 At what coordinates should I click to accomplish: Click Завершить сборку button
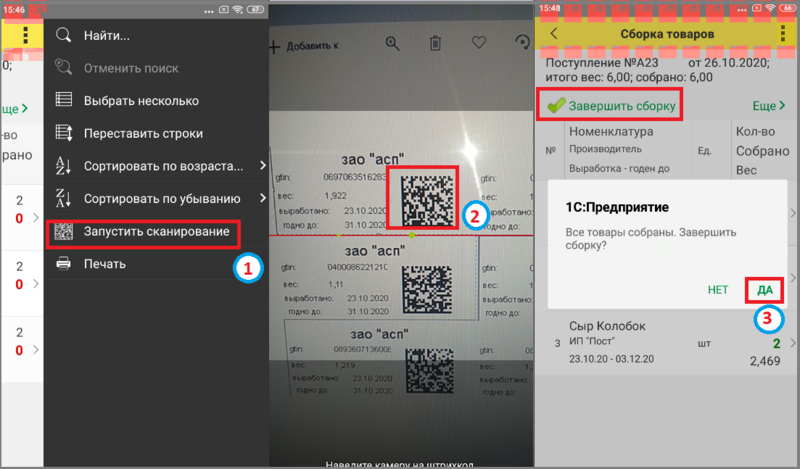pyautogui.click(x=610, y=106)
